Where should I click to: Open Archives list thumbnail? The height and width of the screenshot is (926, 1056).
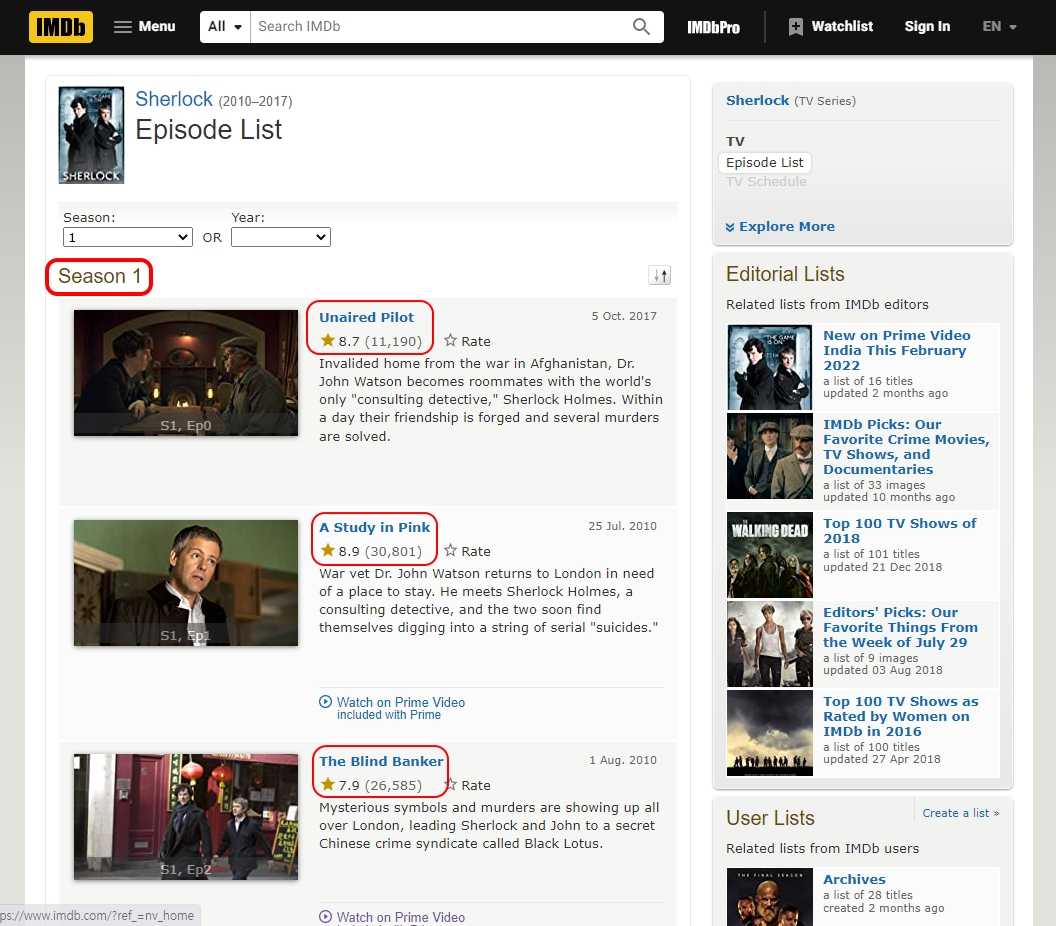(770, 897)
